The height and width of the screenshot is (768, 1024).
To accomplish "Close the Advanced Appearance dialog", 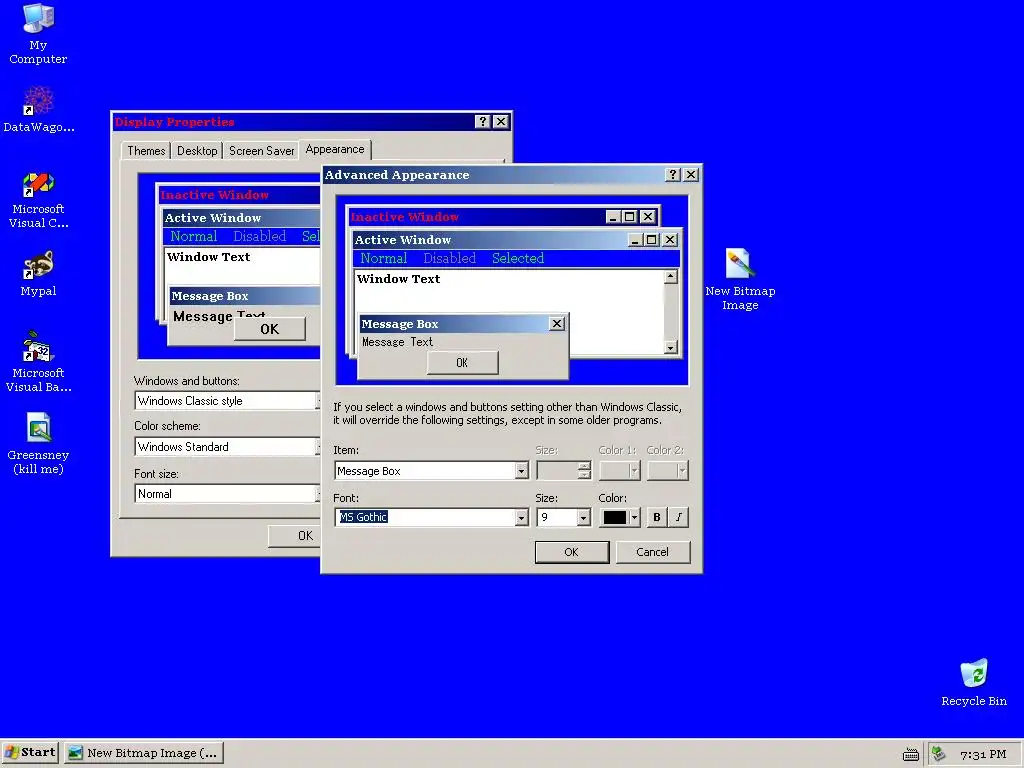I will (691, 174).
